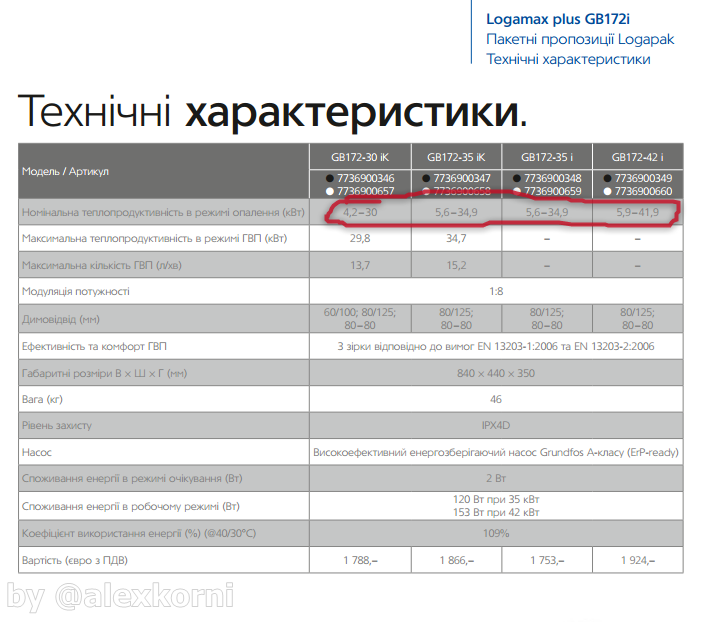Select the GB172-42 i column header
Viewport: 727px width, 622px height.
[x=638, y=158]
